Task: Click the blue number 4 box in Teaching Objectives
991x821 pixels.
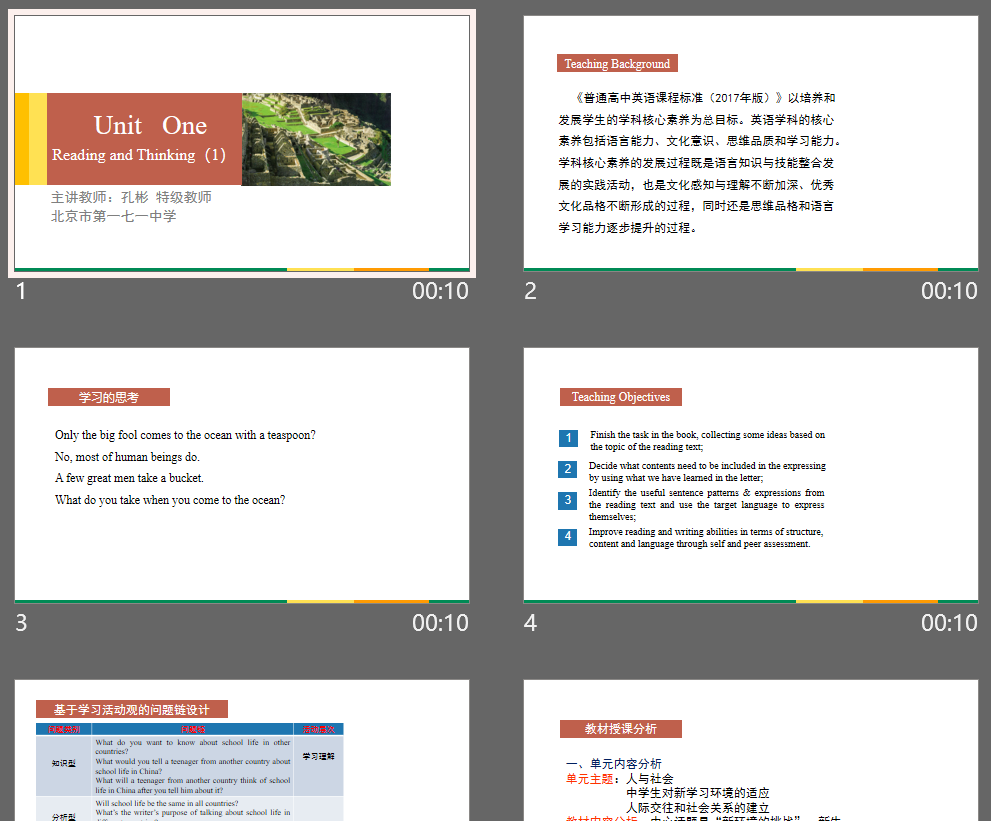Action: 568,537
